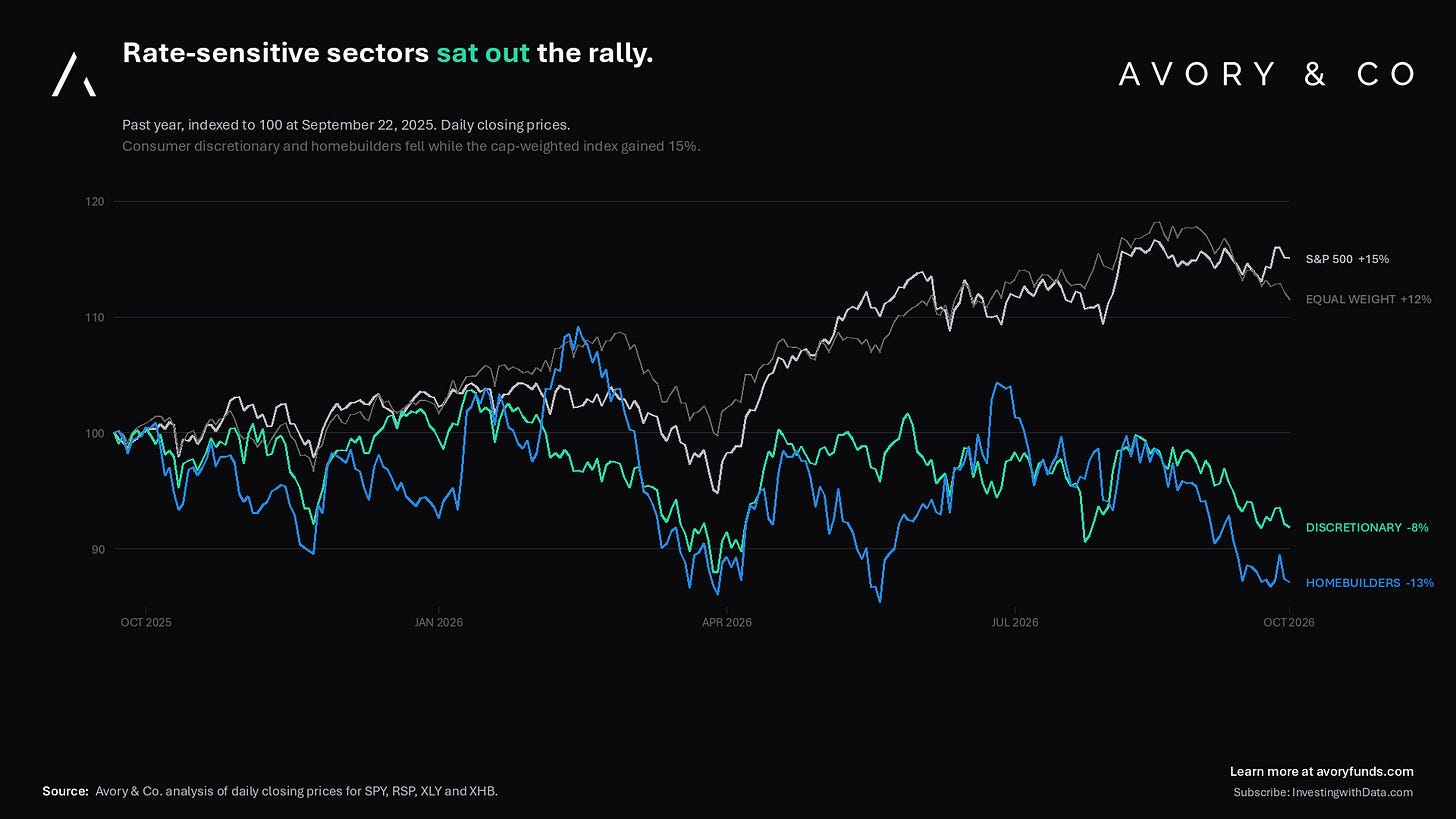Click the JUL 2026 axis label
This screenshot has width=1456, height=819.
click(1015, 622)
